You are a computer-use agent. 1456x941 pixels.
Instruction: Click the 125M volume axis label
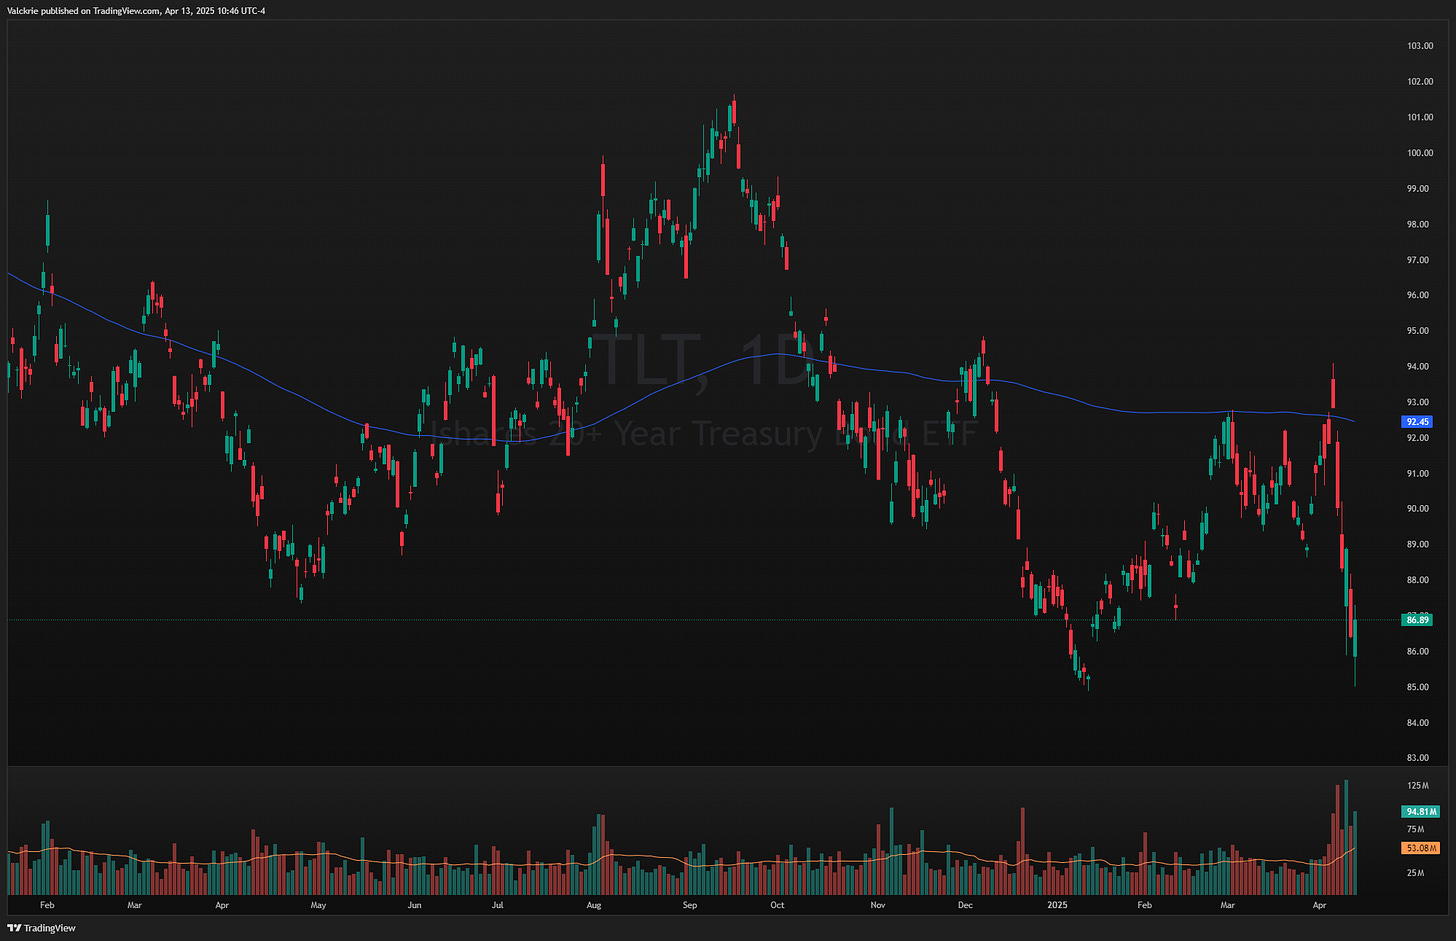[x=1417, y=786]
